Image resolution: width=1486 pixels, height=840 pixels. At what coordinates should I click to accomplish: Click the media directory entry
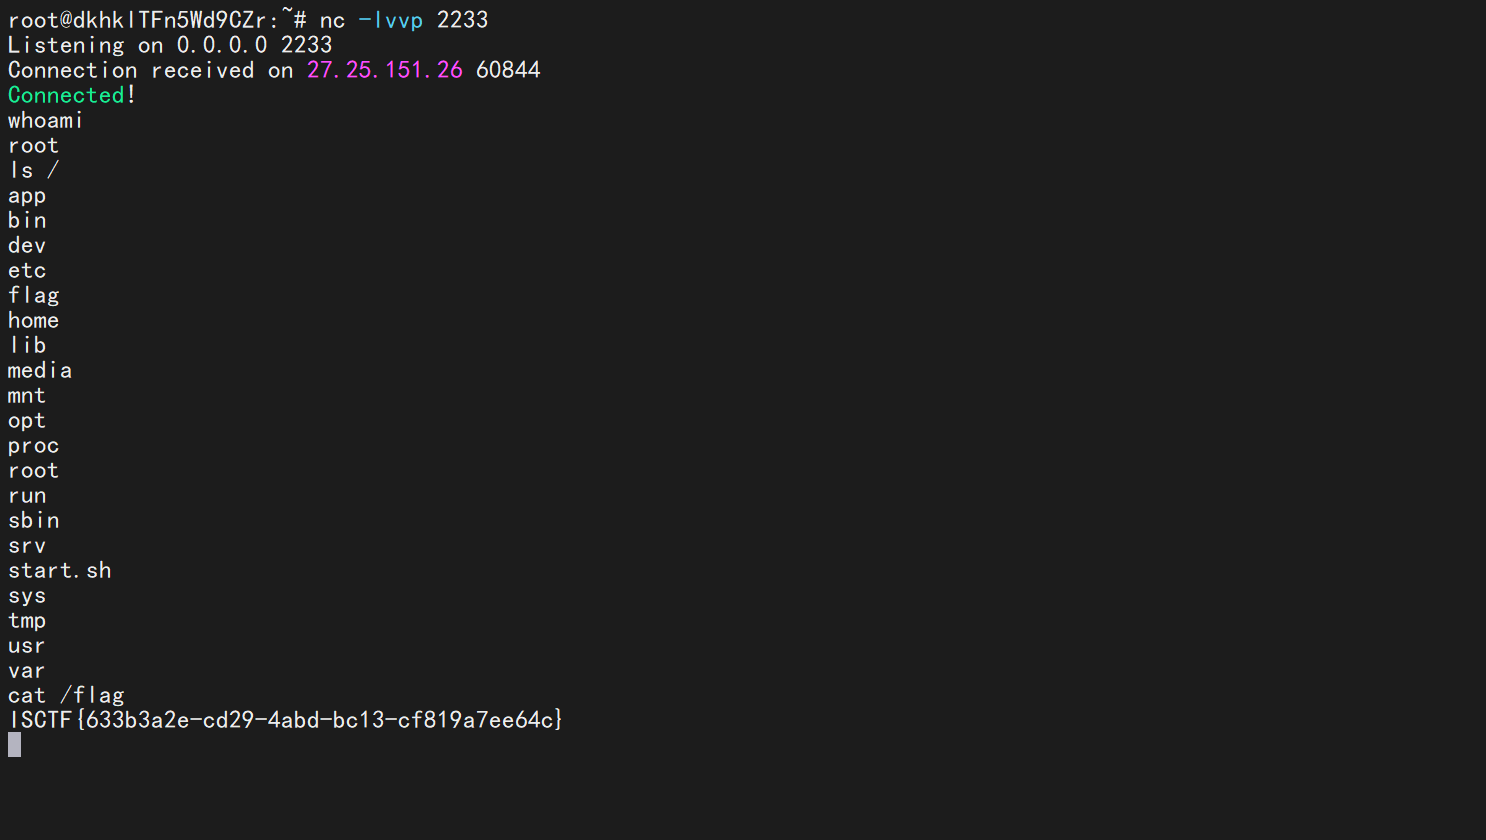click(40, 370)
